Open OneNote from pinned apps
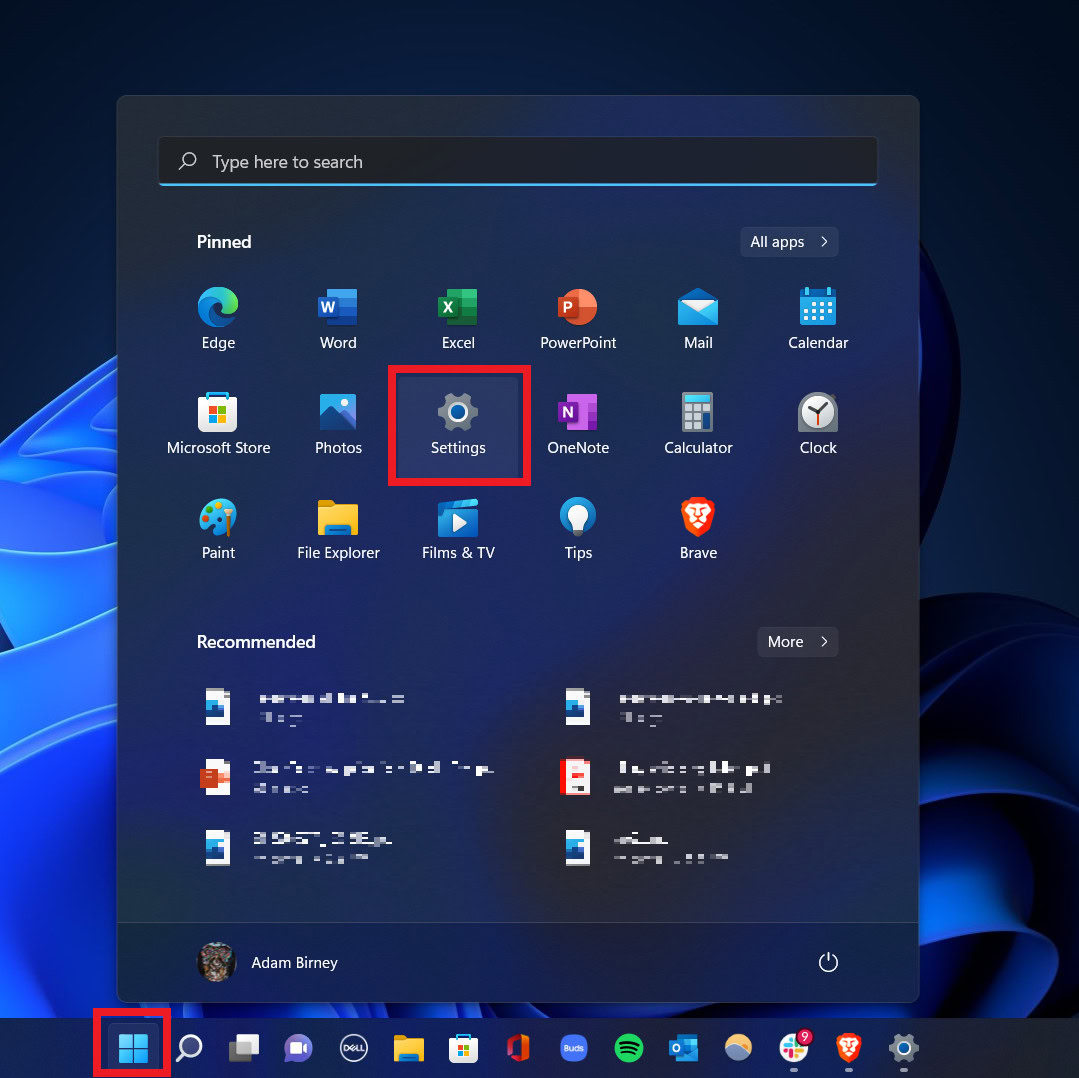1079x1078 pixels. coord(578,425)
